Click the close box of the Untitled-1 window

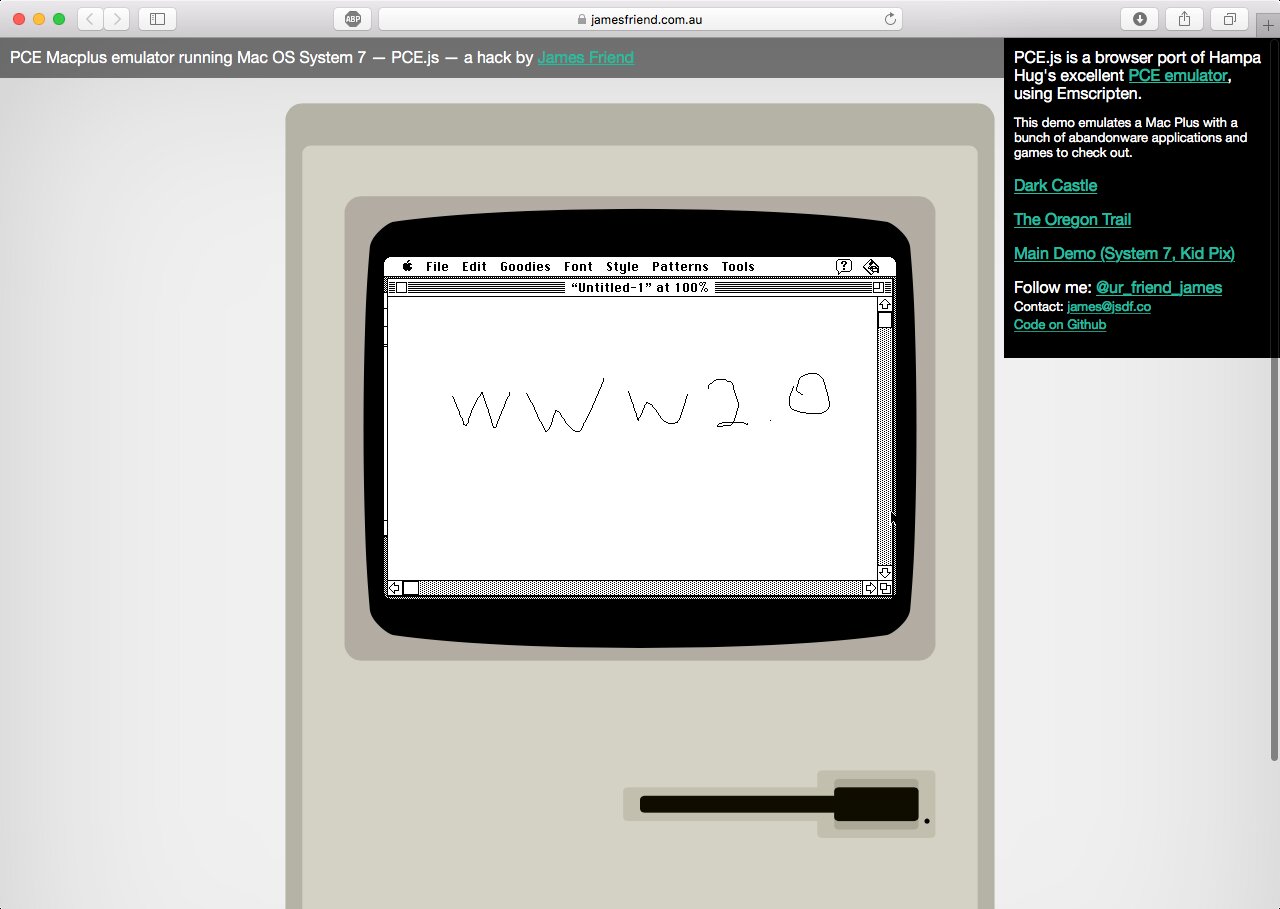pos(401,287)
